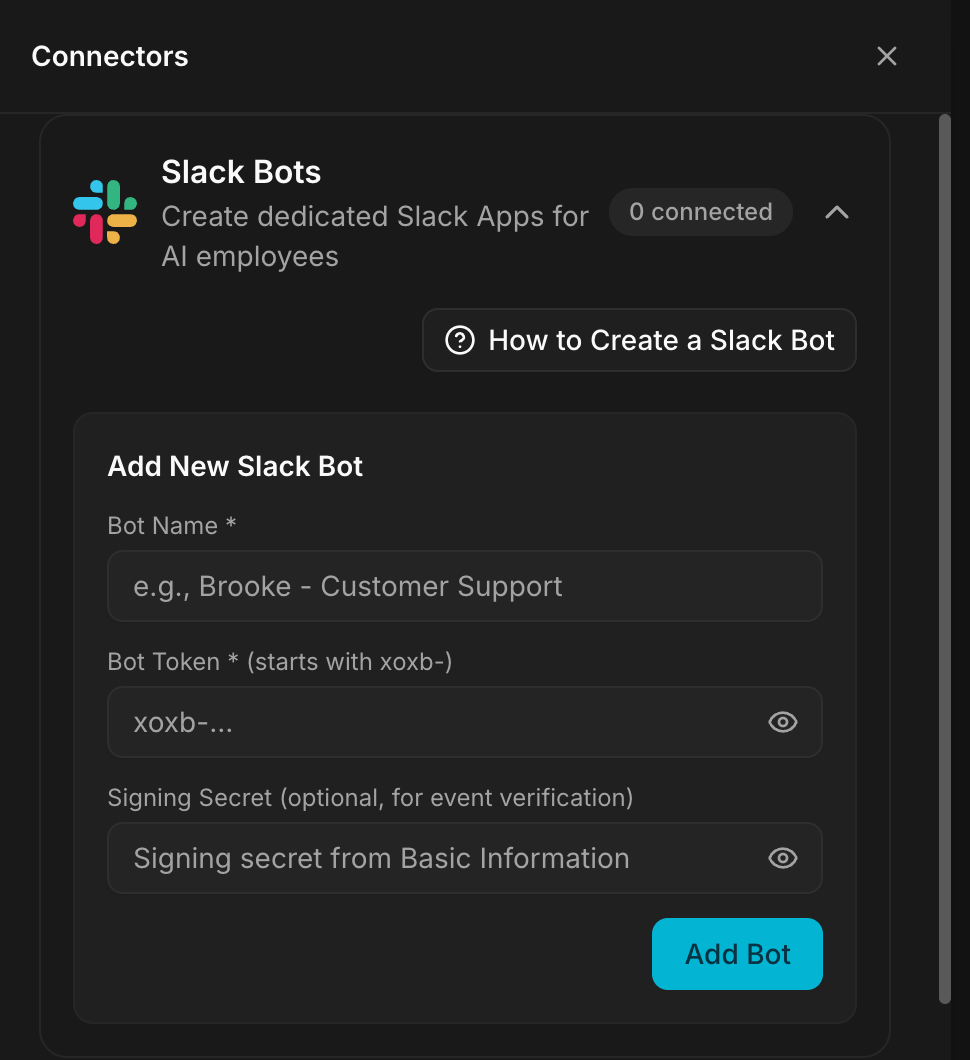The image size is (970, 1060).
Task: Focus the Bot Name input field
Action: click(465, 586)
